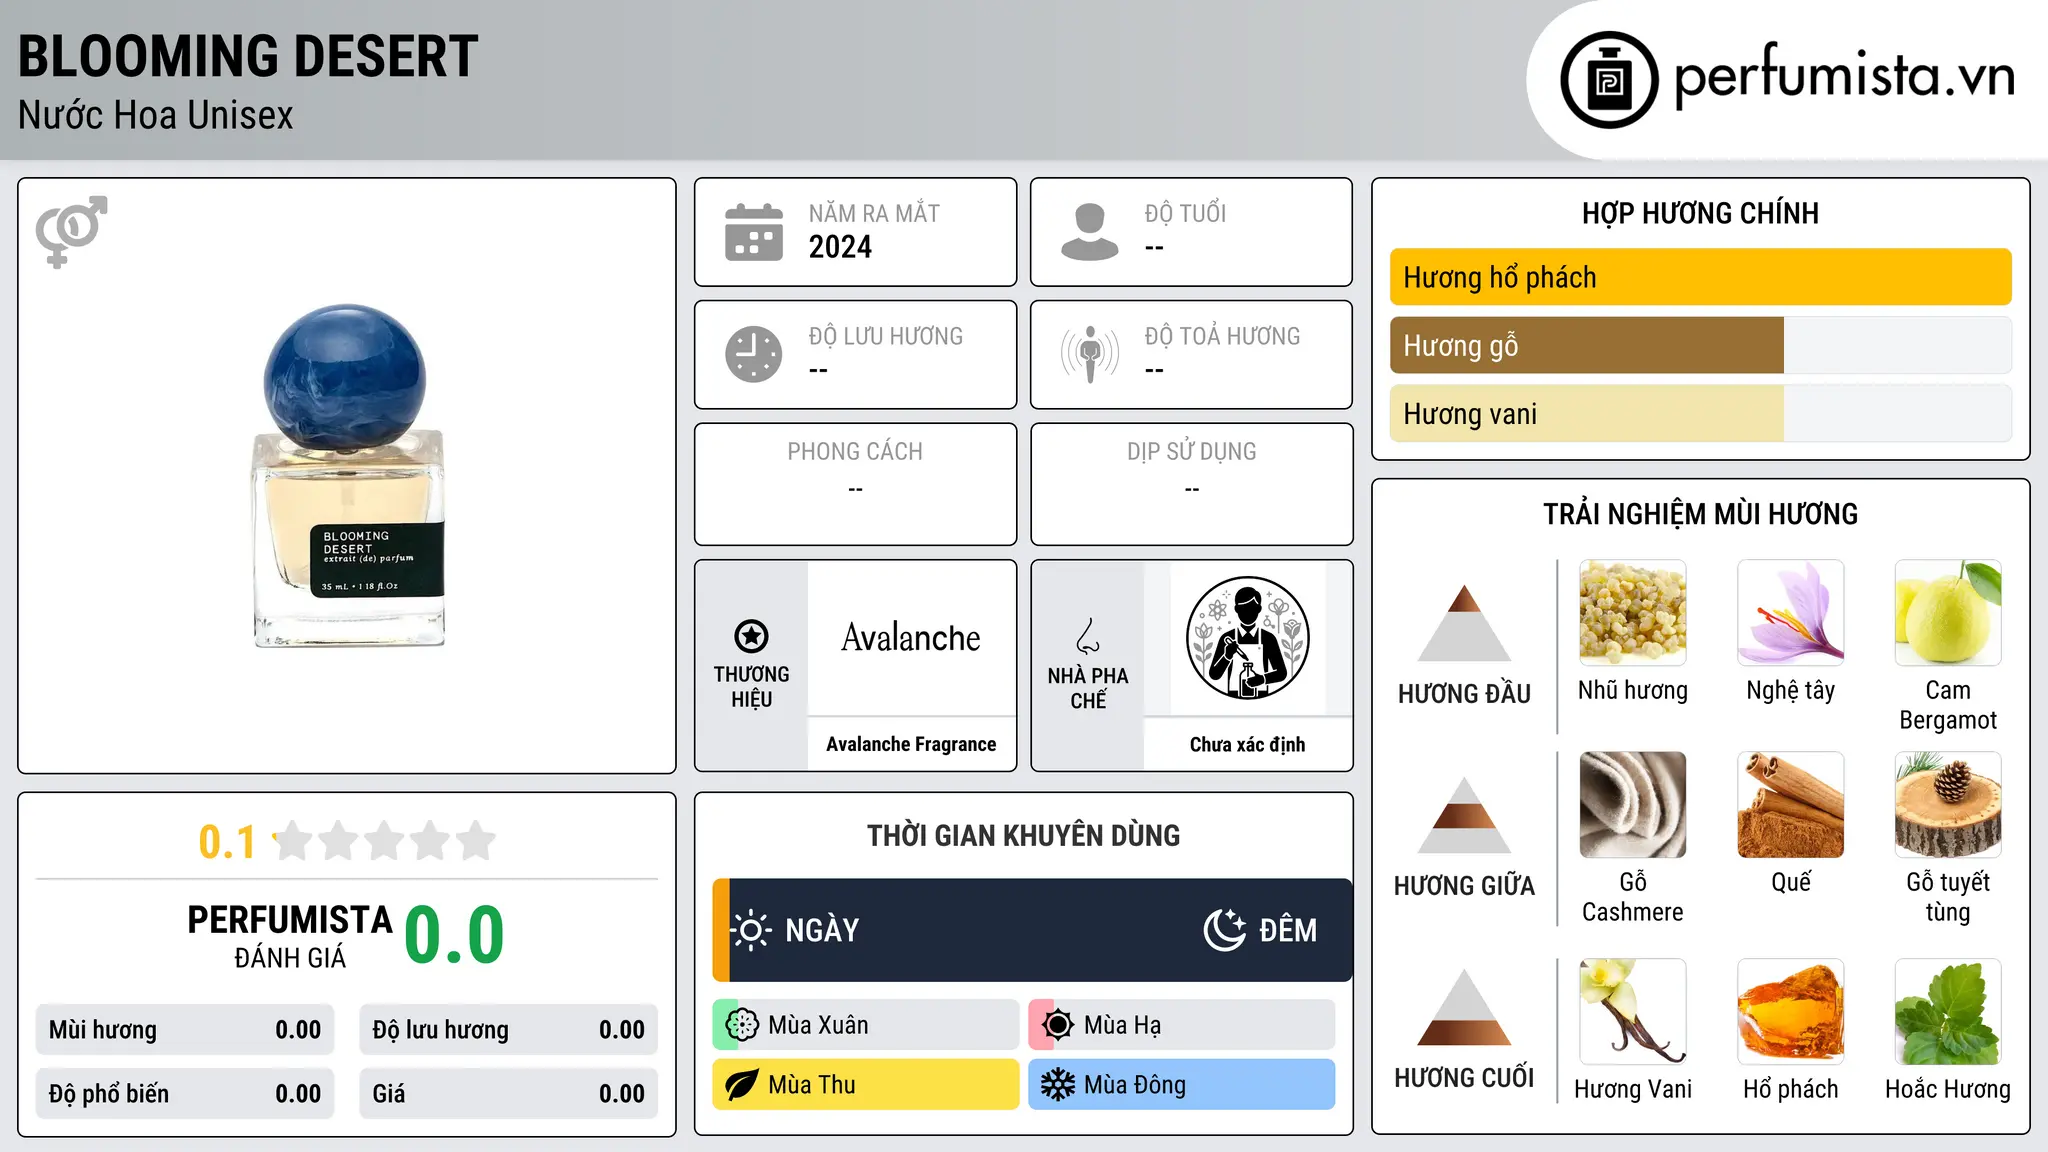The height and width of the screenshot is (1152, 2048).
Task: Click the Avalanche brand logo
Action: click(x=911, y=638)
